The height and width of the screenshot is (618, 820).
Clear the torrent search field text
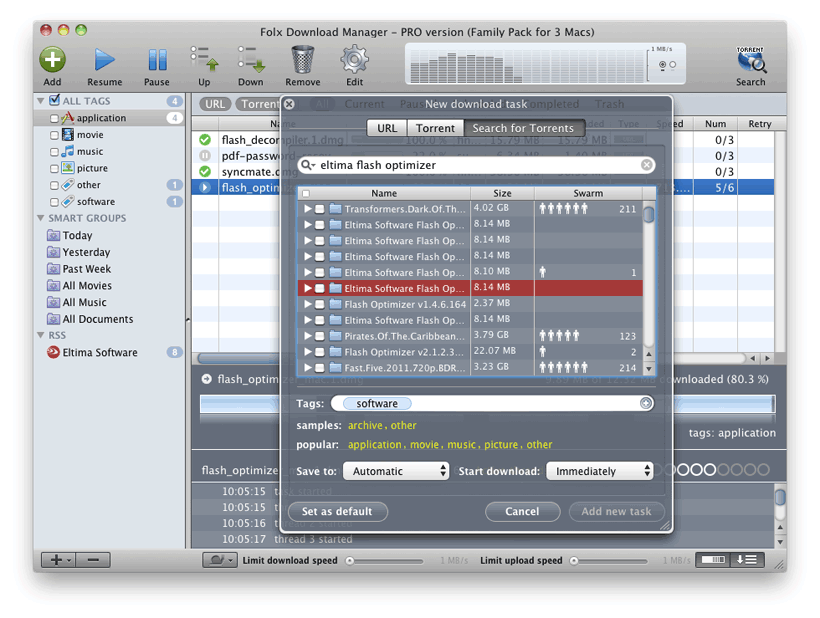click(646, 165)
